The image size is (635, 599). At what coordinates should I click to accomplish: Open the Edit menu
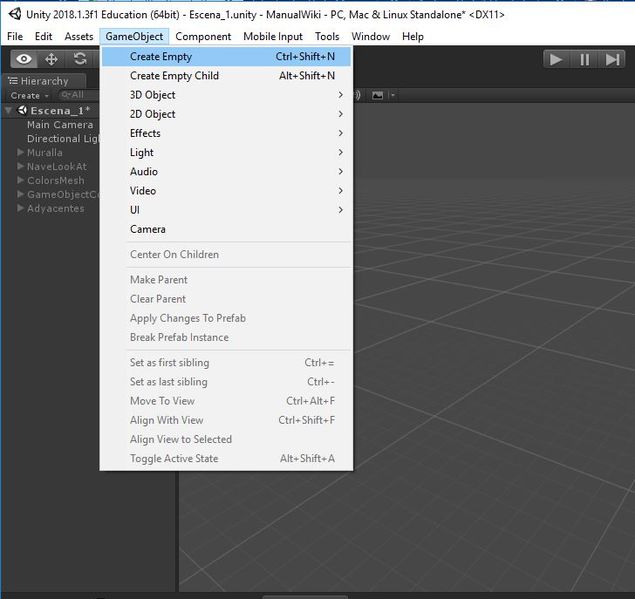43,36
